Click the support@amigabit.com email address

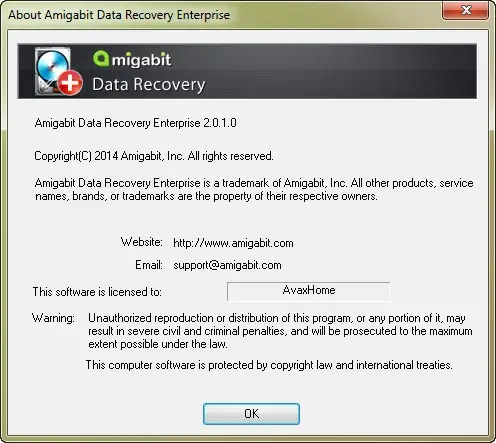point(227,265)
